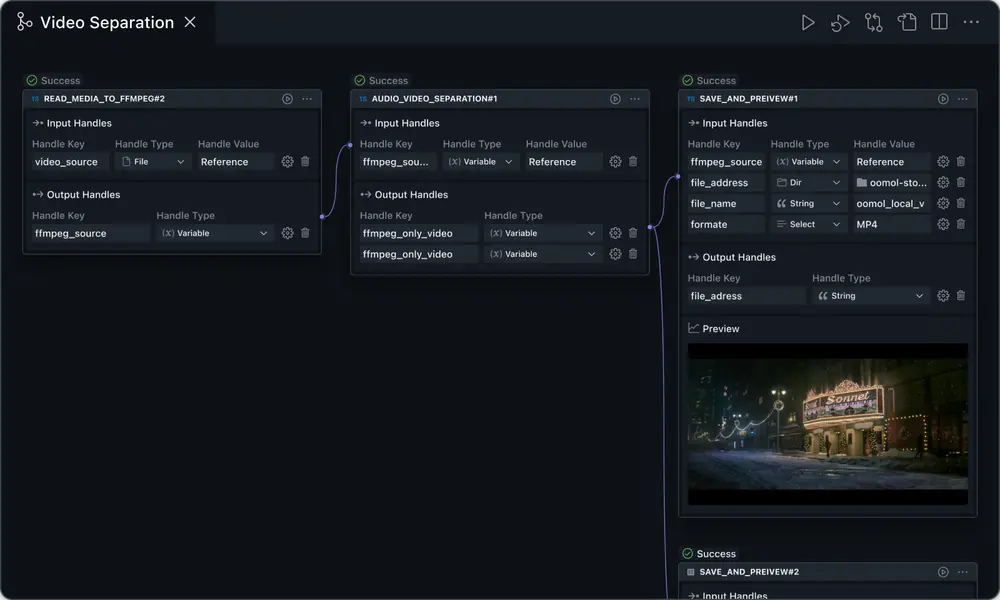Expand the file_address Dir type dropdown
The height and width of the screenshot is (600, 1000).
tap(808, 183)
